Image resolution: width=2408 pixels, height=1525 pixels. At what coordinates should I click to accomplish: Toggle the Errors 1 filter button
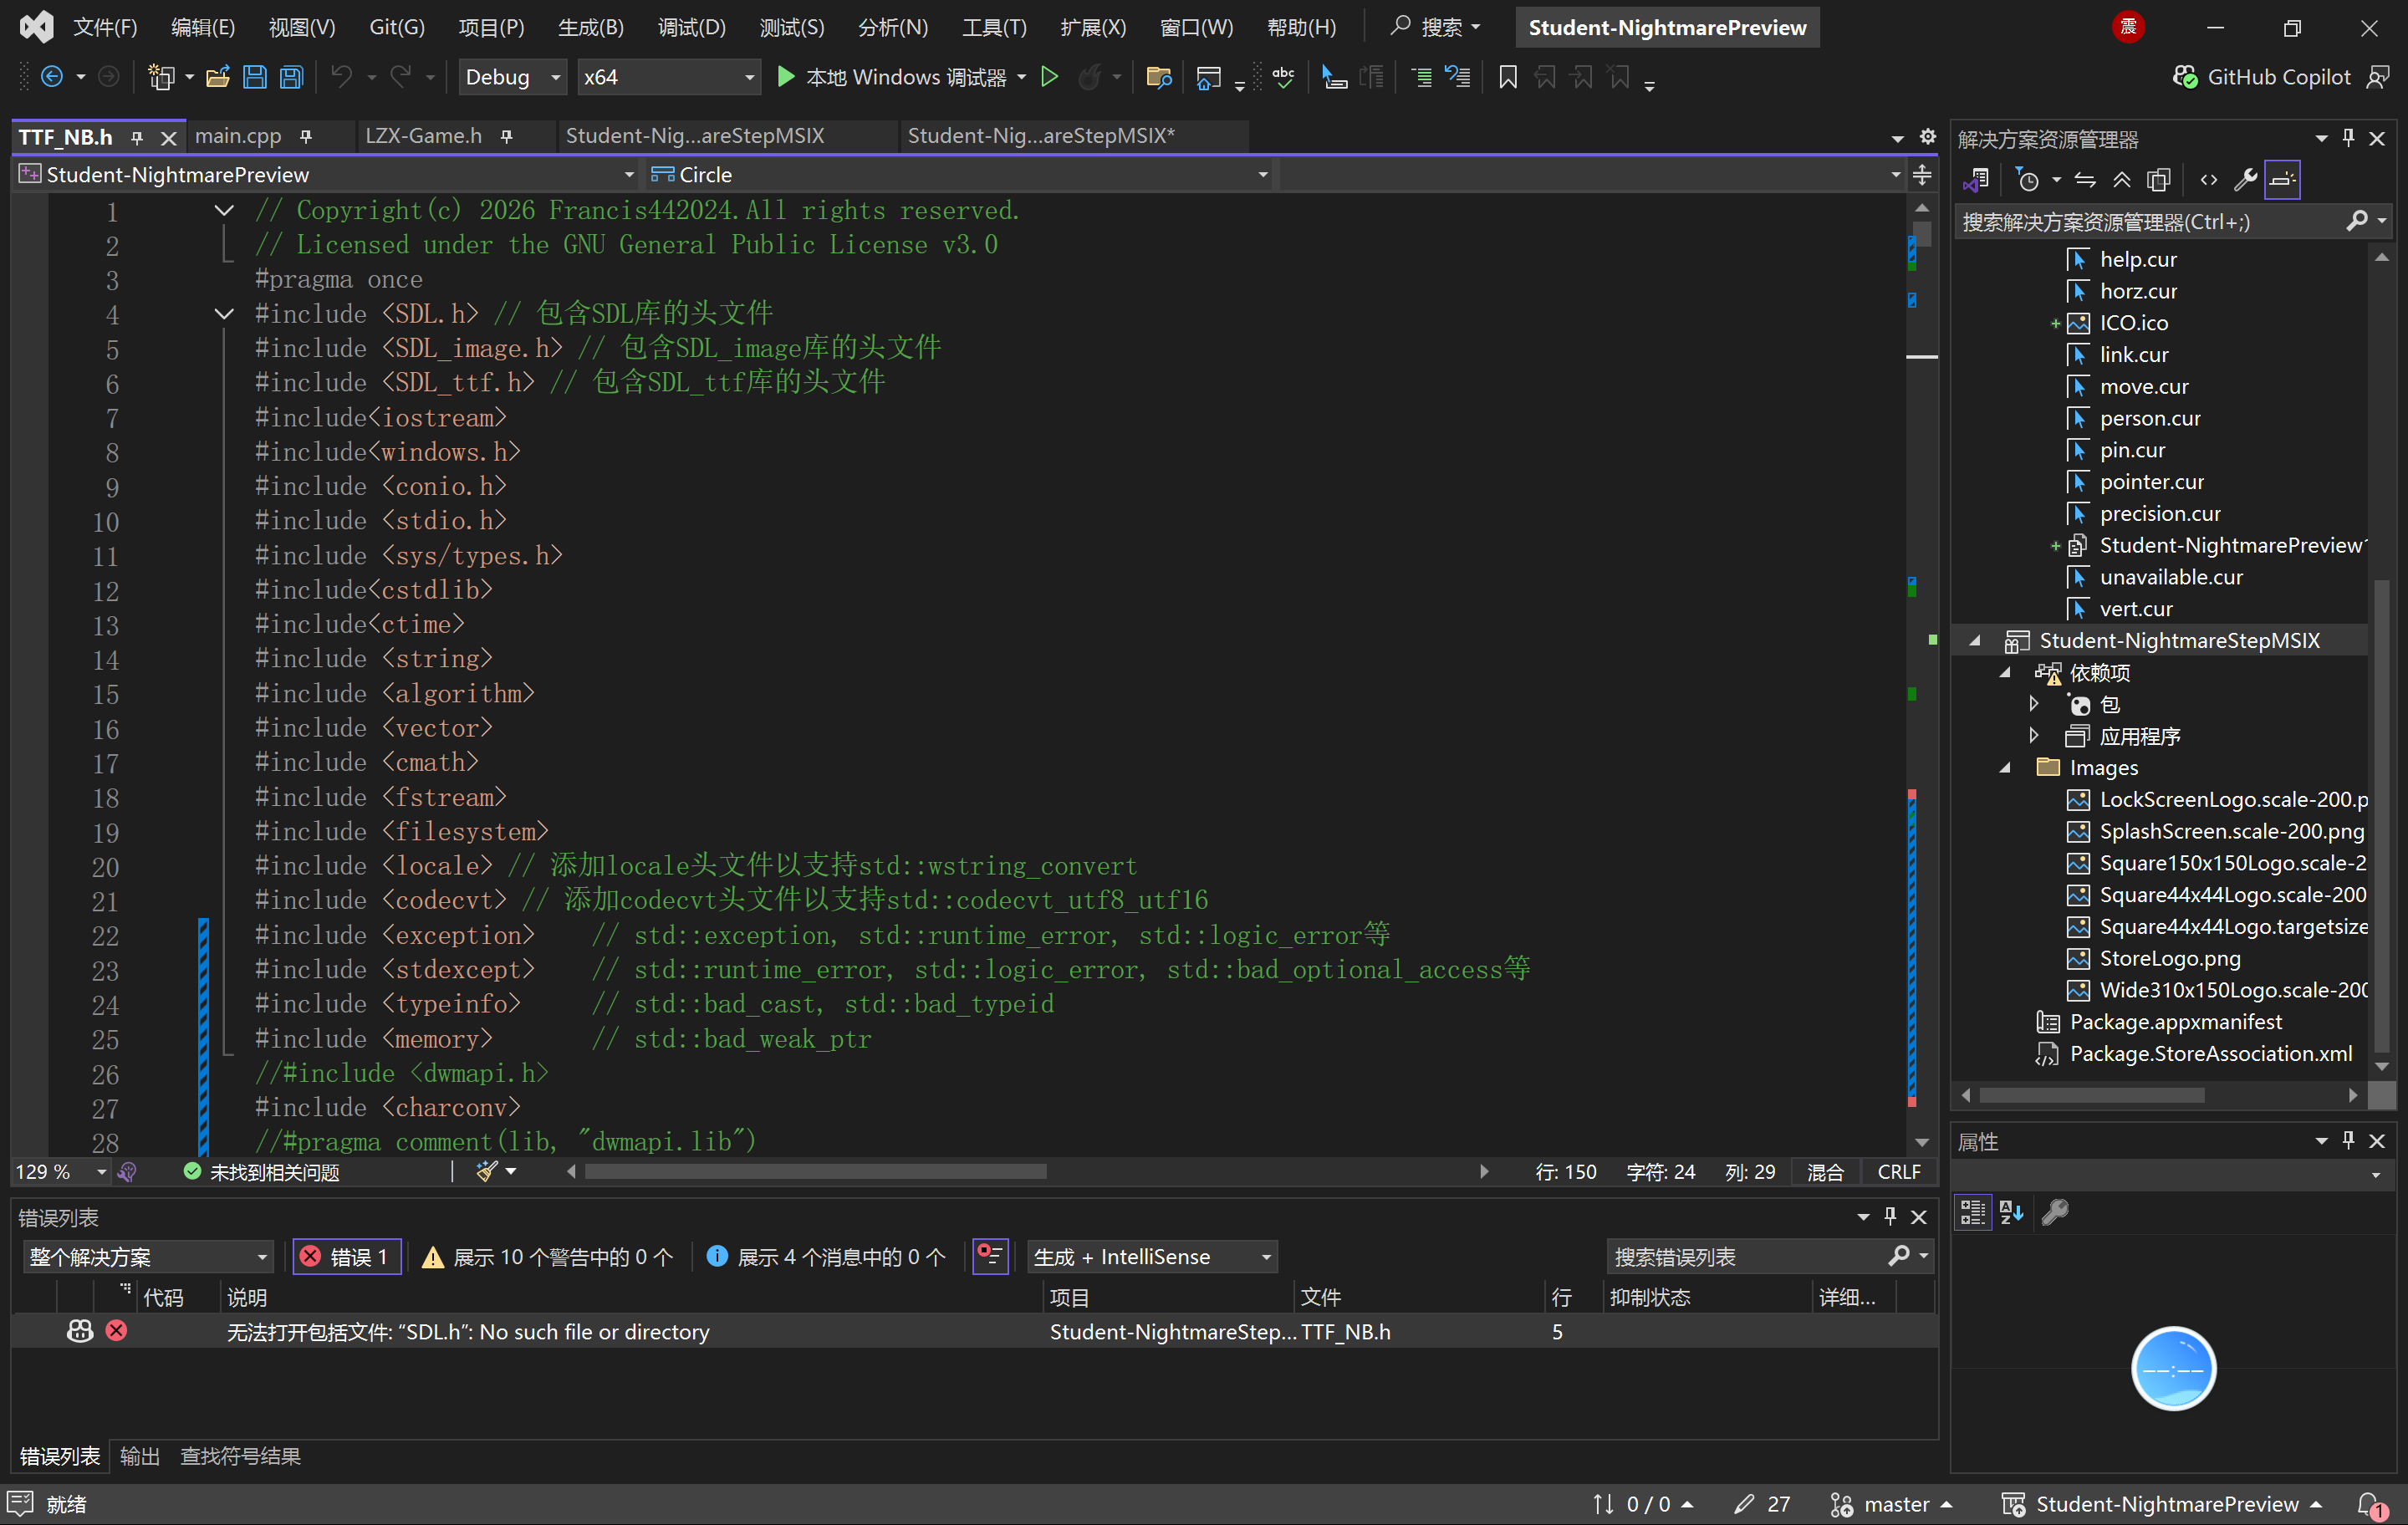tap(346, 1257)
